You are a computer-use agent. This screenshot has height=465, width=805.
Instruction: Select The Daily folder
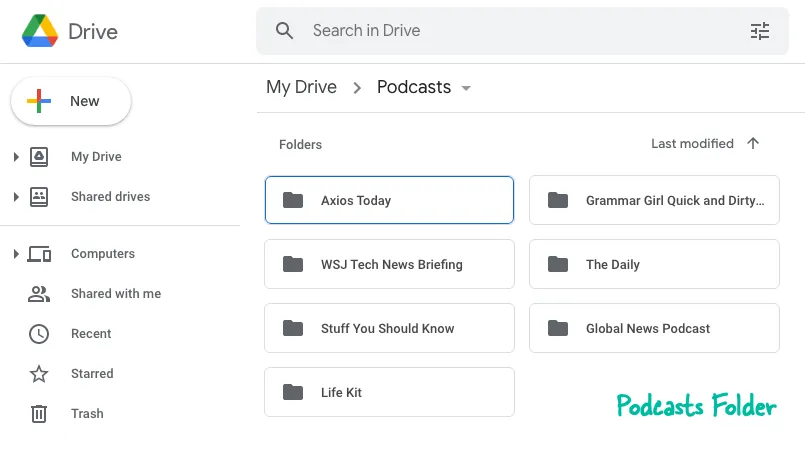(x=654, y=264)
